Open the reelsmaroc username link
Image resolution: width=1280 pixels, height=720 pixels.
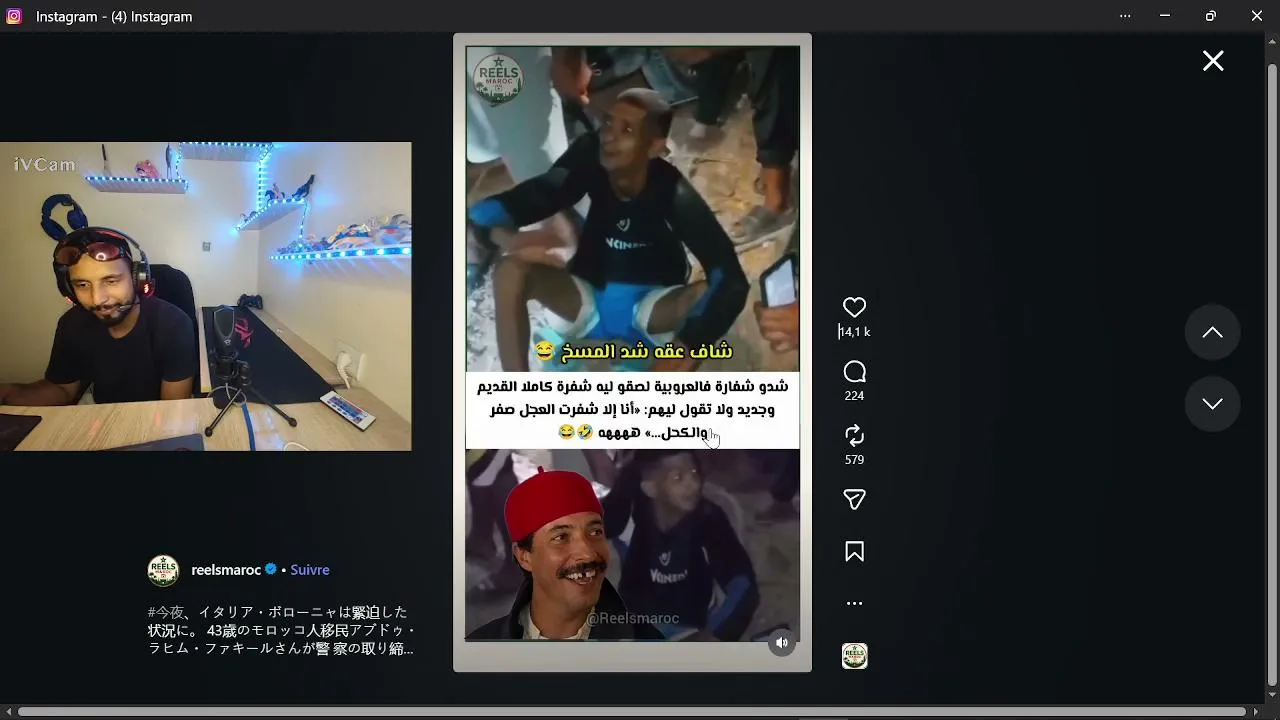tap(226, 570)
